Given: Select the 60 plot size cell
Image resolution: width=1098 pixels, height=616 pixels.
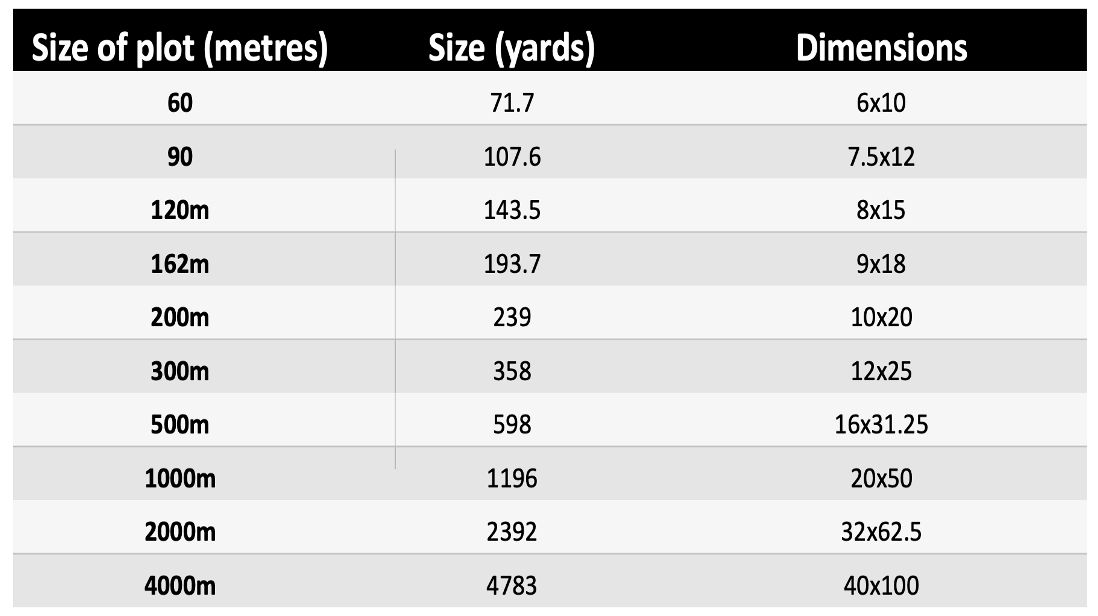Looking at the screenshot, I should (x=181, y=103).
